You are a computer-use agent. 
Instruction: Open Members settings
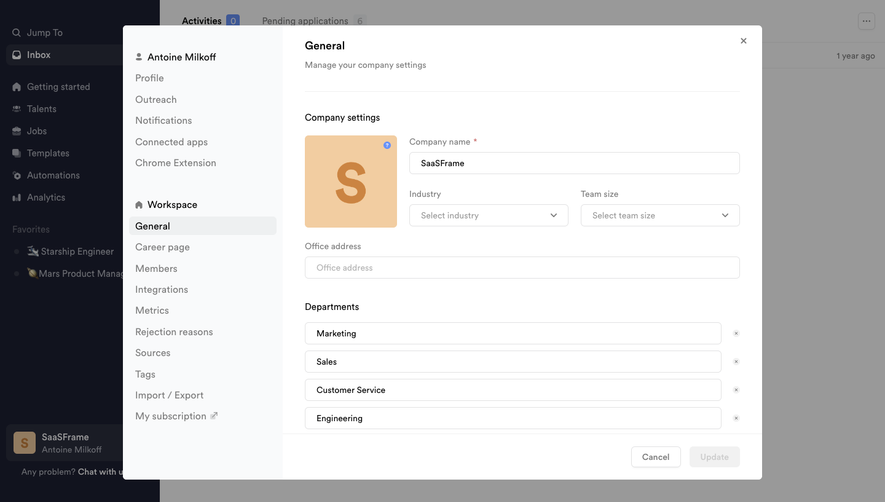tap(156, 268)
